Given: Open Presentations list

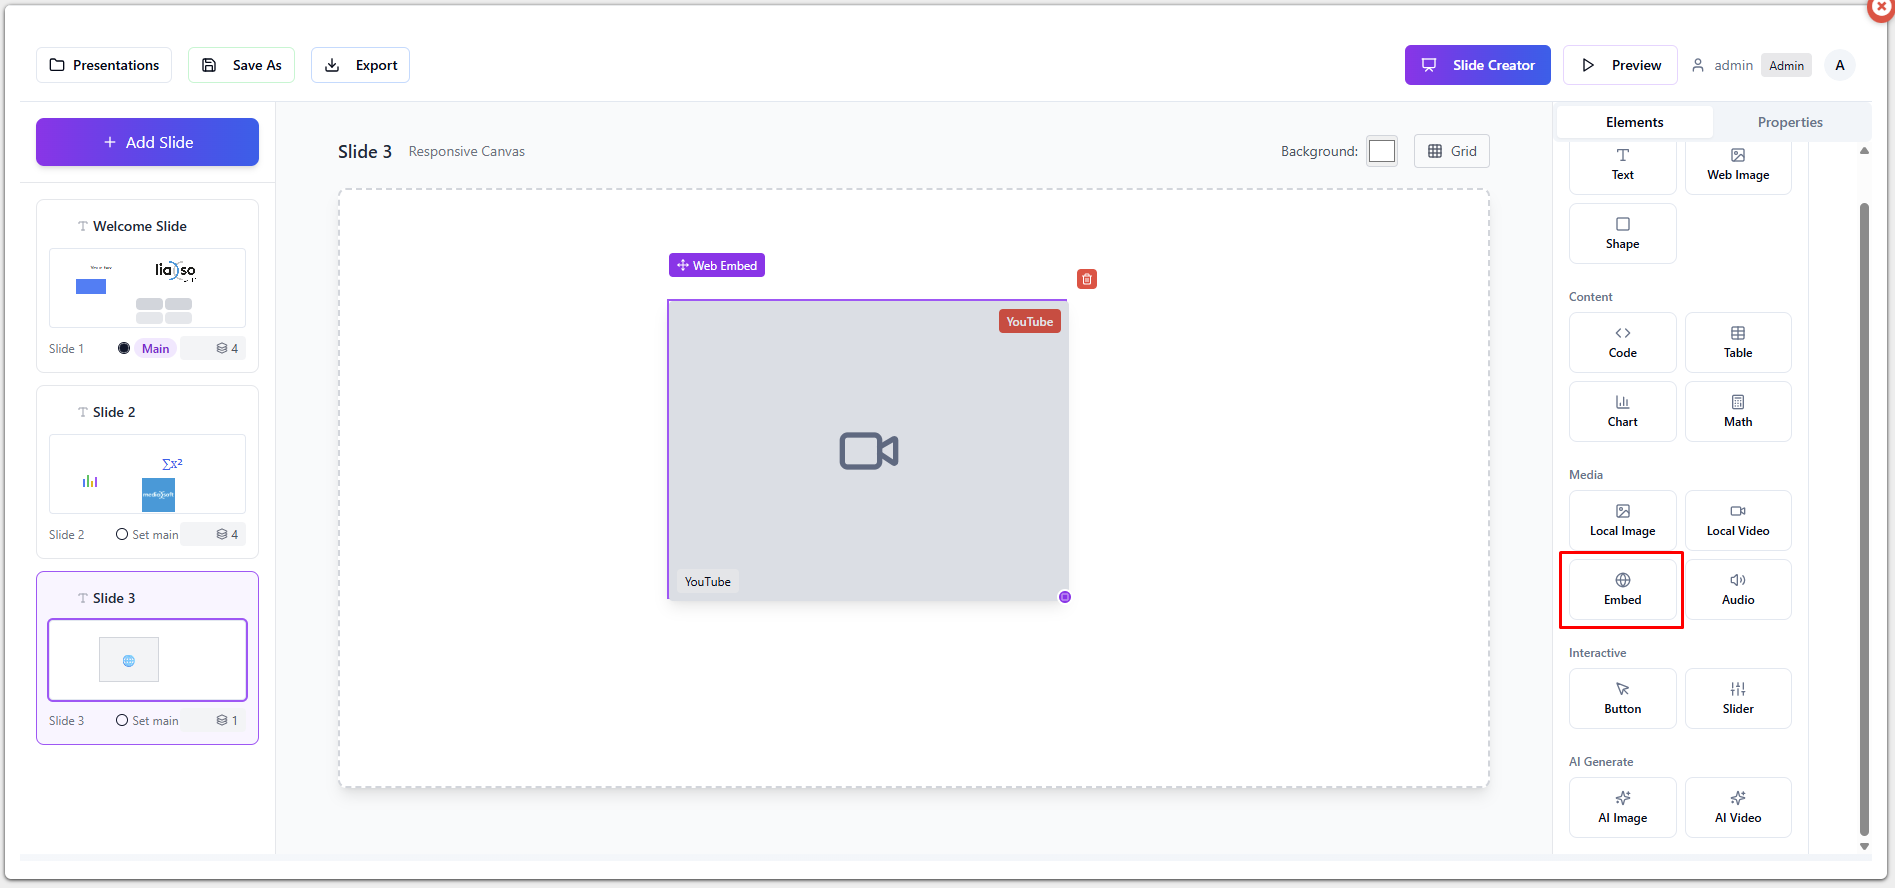Looking at the screenshot, I should [x=104, y=65].
